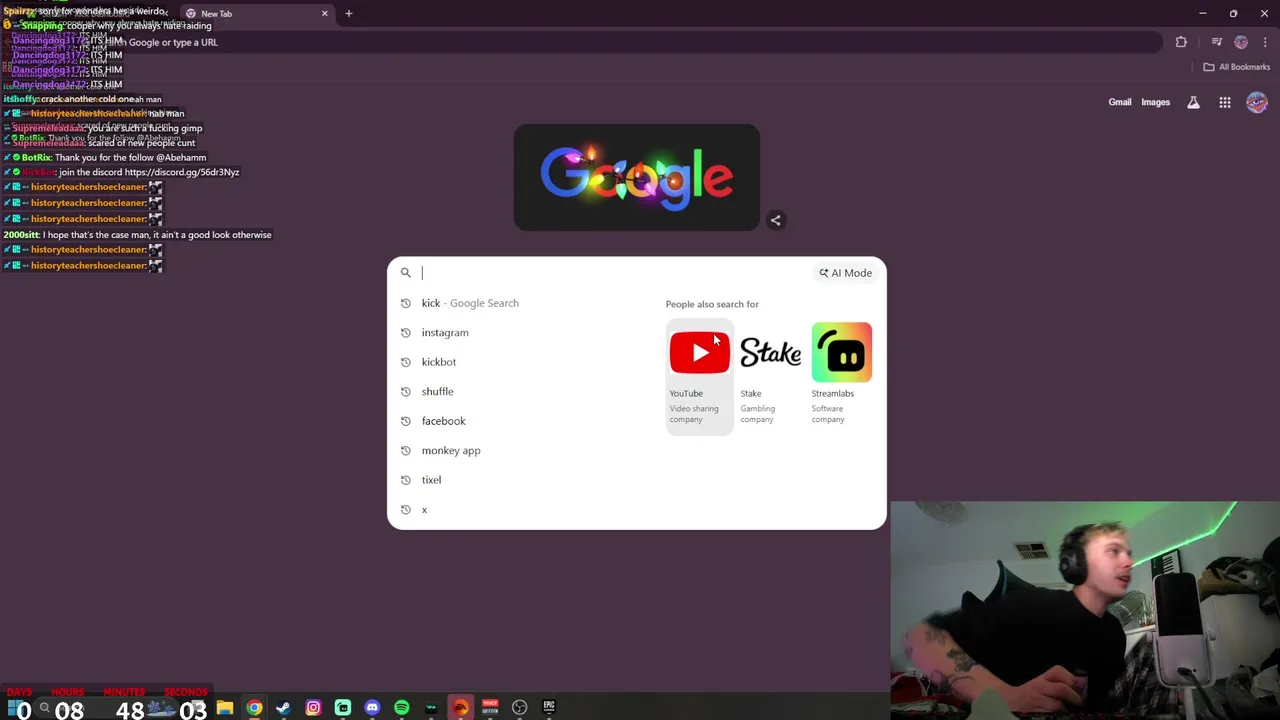Open the Chrome three-dot menu

click(x=1266, y=42)
